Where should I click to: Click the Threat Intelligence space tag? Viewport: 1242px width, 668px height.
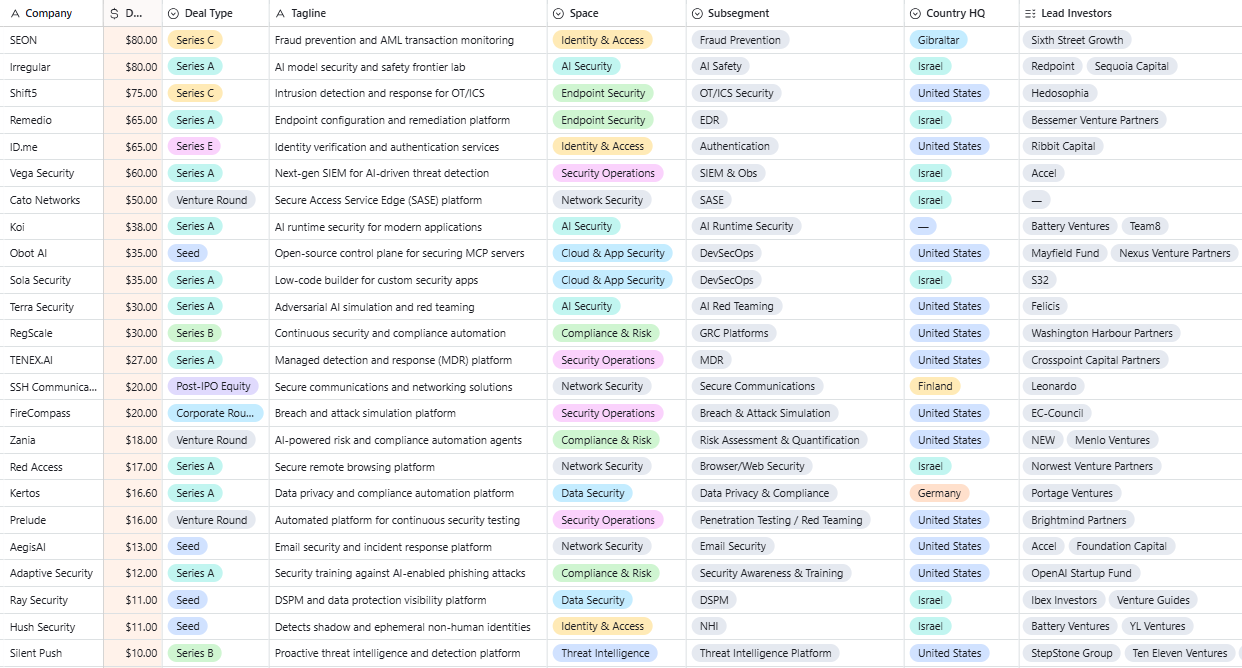[x=605, y=653]
